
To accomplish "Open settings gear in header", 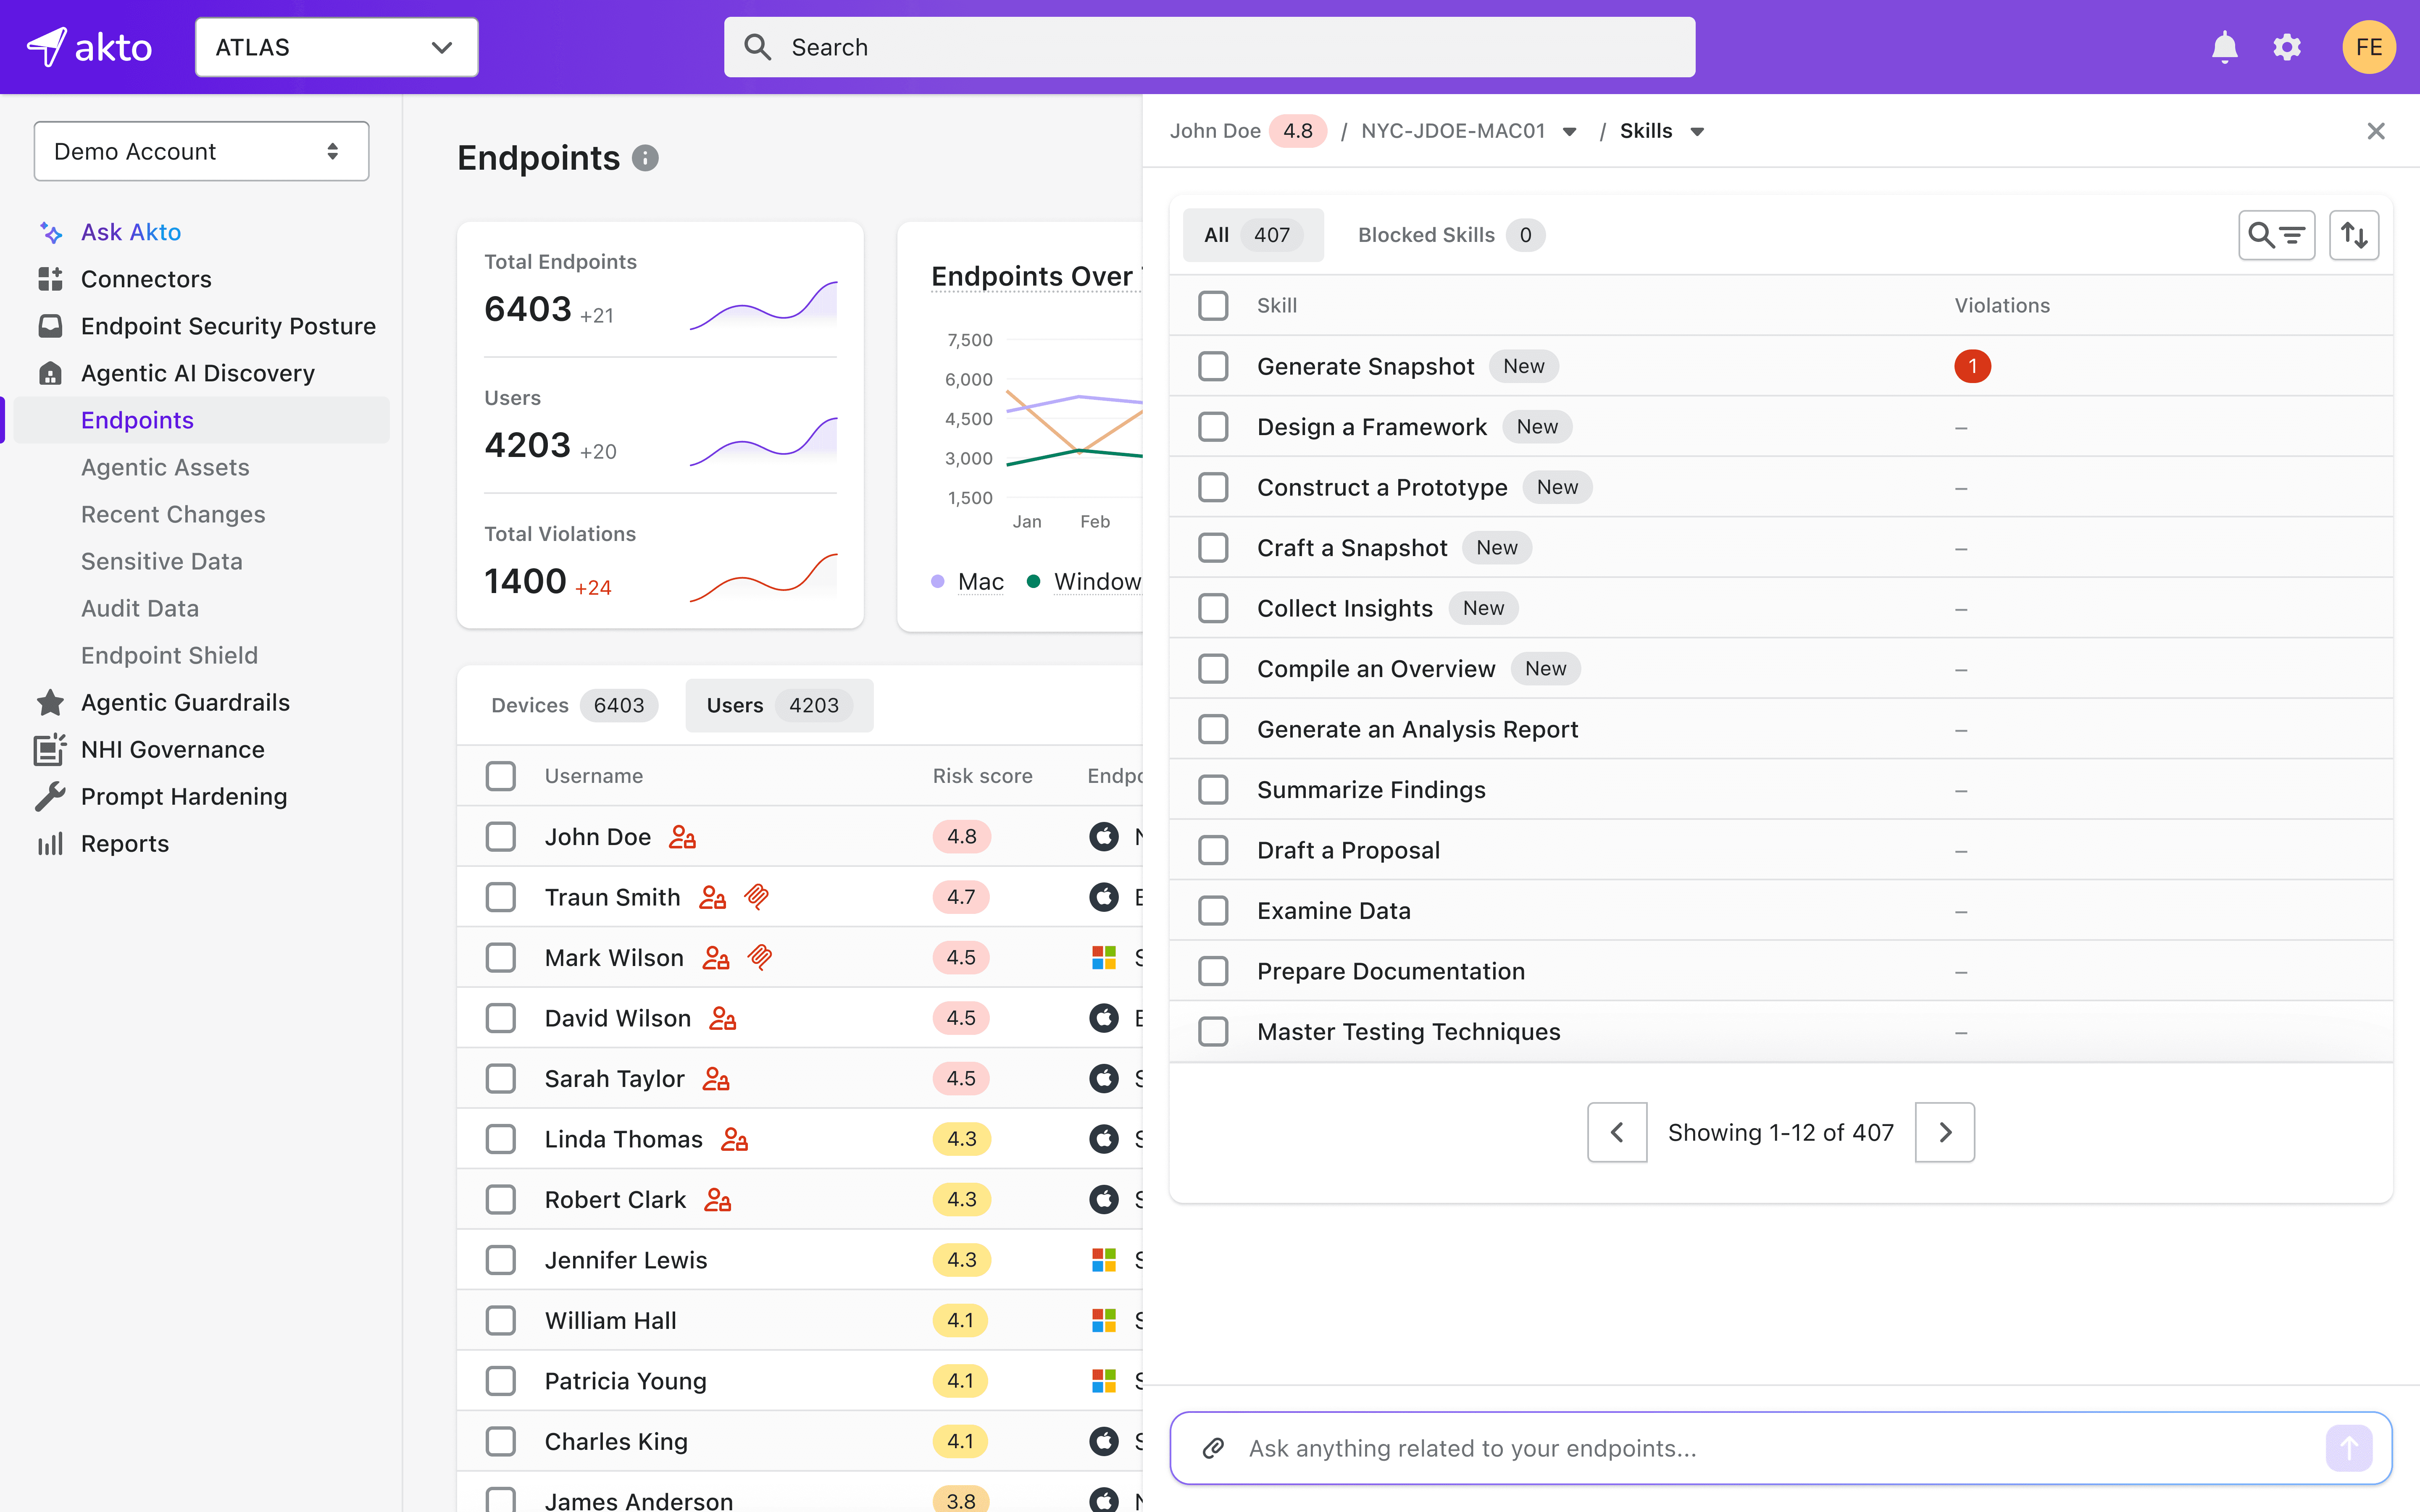I will coord(2287,47).
